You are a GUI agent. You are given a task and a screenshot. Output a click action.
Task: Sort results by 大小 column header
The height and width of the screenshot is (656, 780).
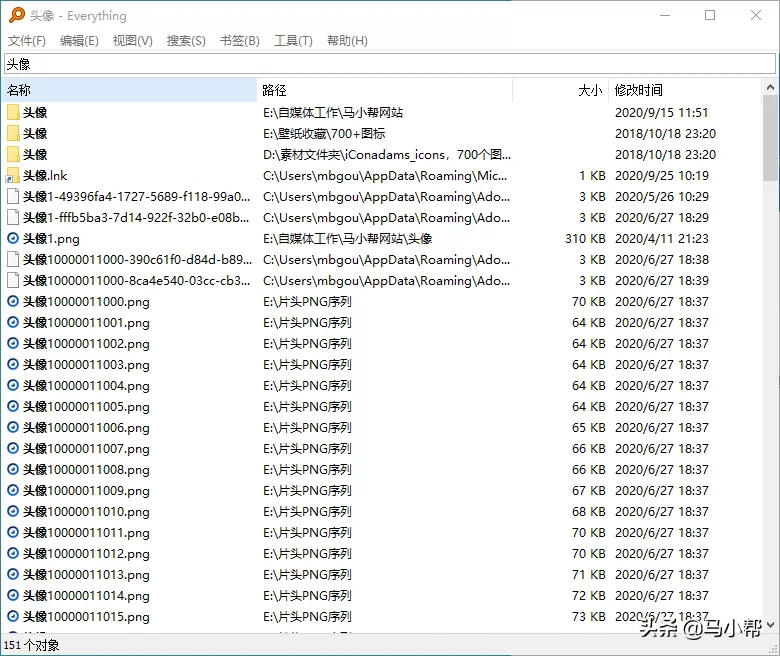tap(560, 90)
